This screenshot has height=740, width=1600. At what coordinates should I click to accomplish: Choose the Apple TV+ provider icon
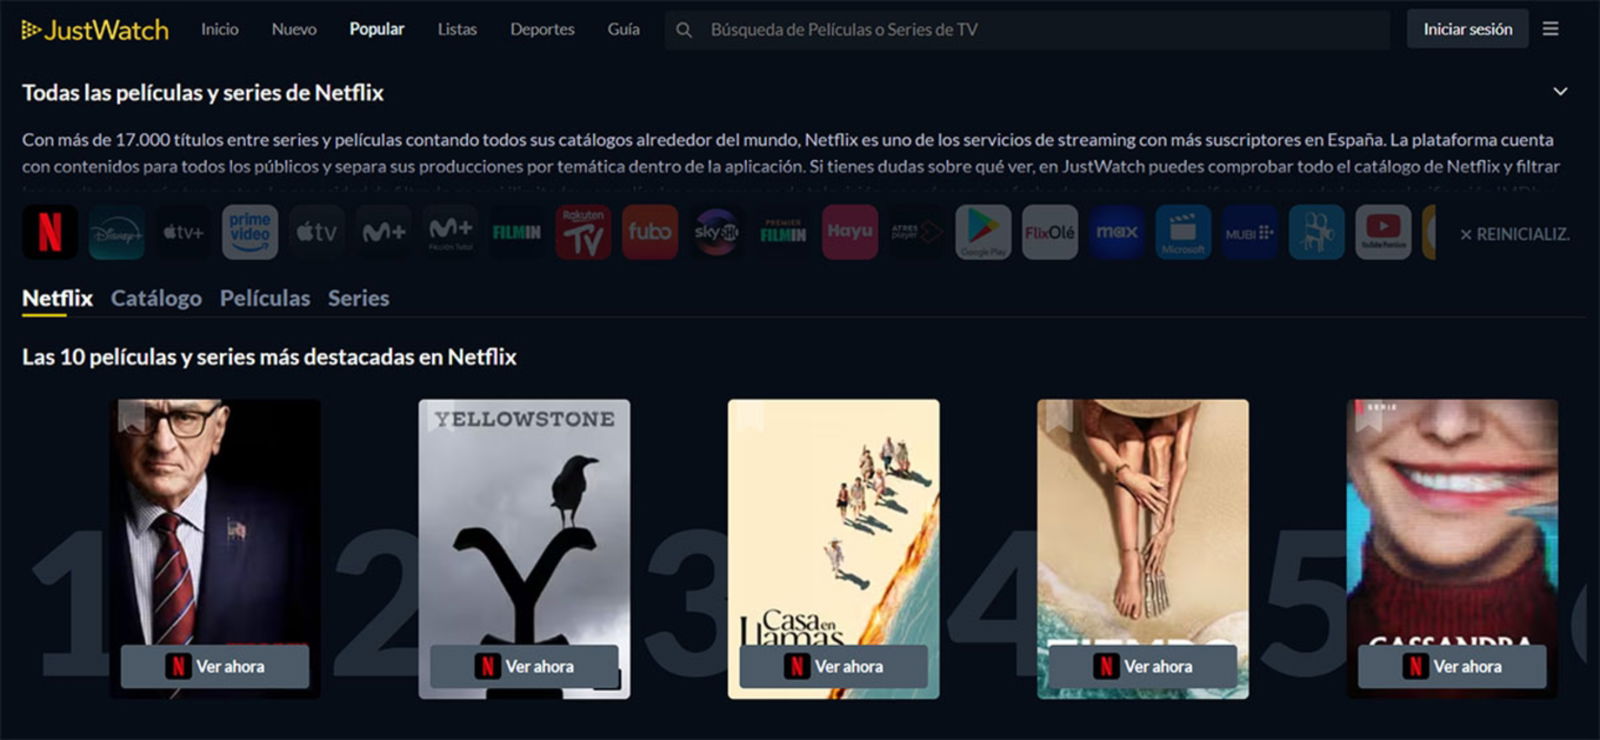(183, 232)
